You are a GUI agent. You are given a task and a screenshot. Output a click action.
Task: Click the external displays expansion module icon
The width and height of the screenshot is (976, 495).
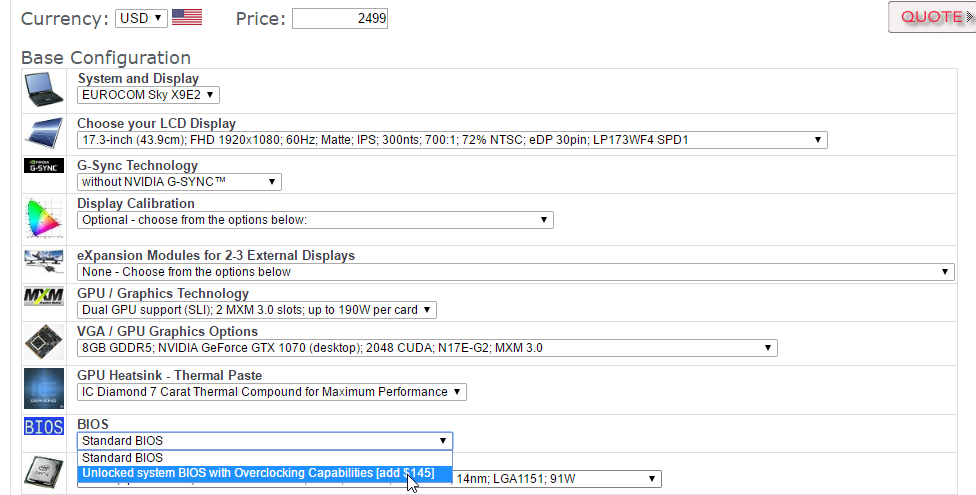pyautogui.click(x=44, y=261)
